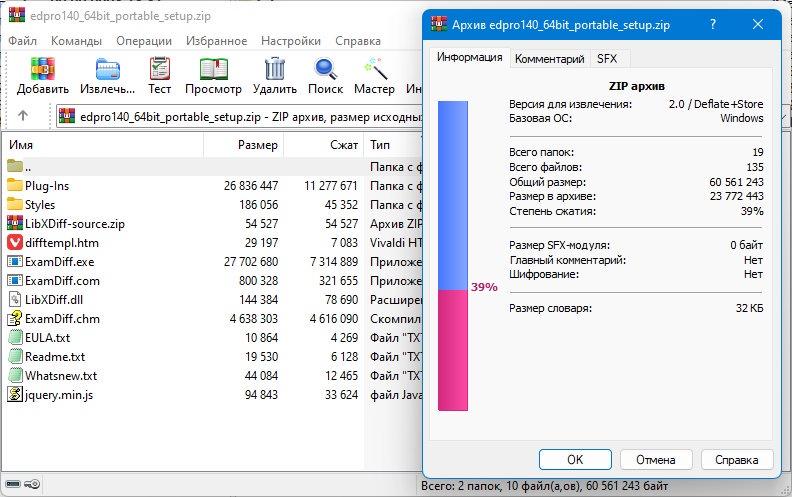792x497 pixels.
Task: Click the help question mark in dialog title
Action: coord(713,24)
